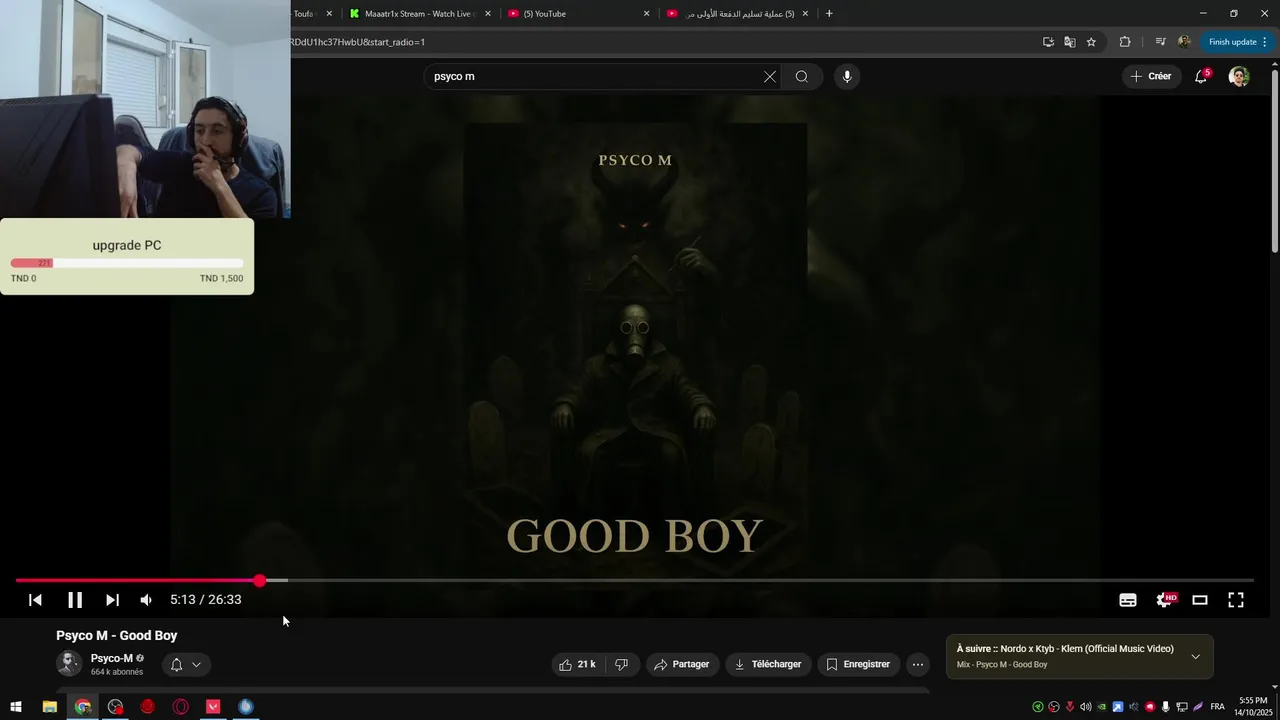Screen dimensions: 1280x720
Task: Open YouTube notifications bell
Action: [1202, 77]
